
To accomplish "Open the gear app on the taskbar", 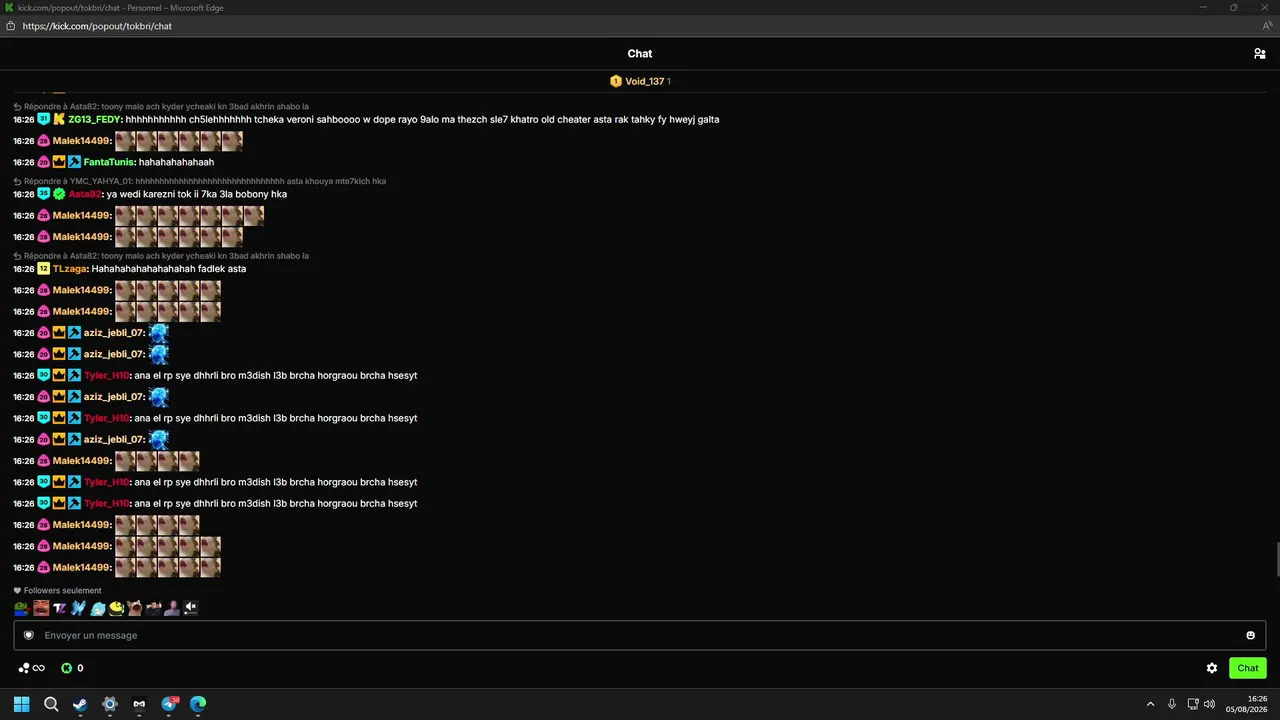I will pos(110,704).
